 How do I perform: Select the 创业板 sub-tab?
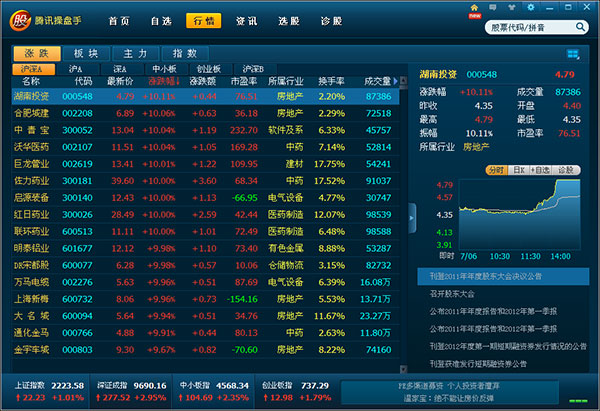coord(209,69)
